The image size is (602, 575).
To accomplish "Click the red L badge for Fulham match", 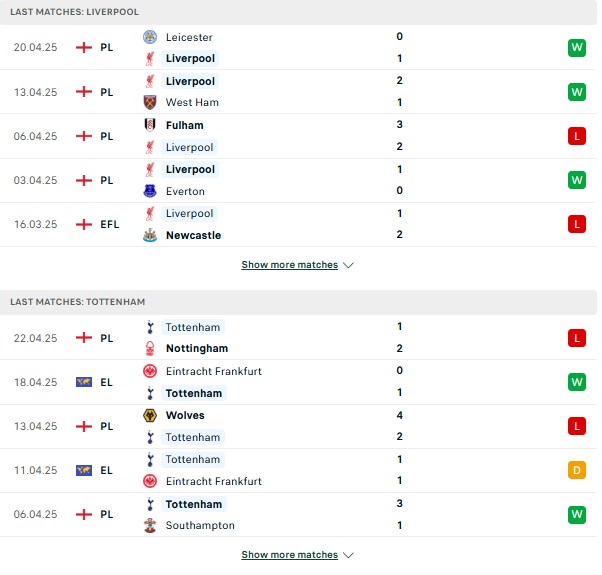I will pos(577,136).
